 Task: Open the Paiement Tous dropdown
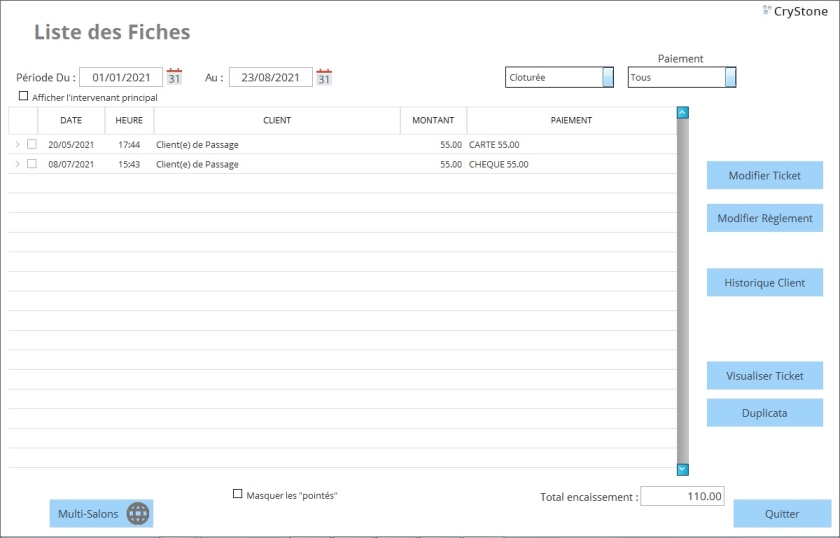pos(730,77)
